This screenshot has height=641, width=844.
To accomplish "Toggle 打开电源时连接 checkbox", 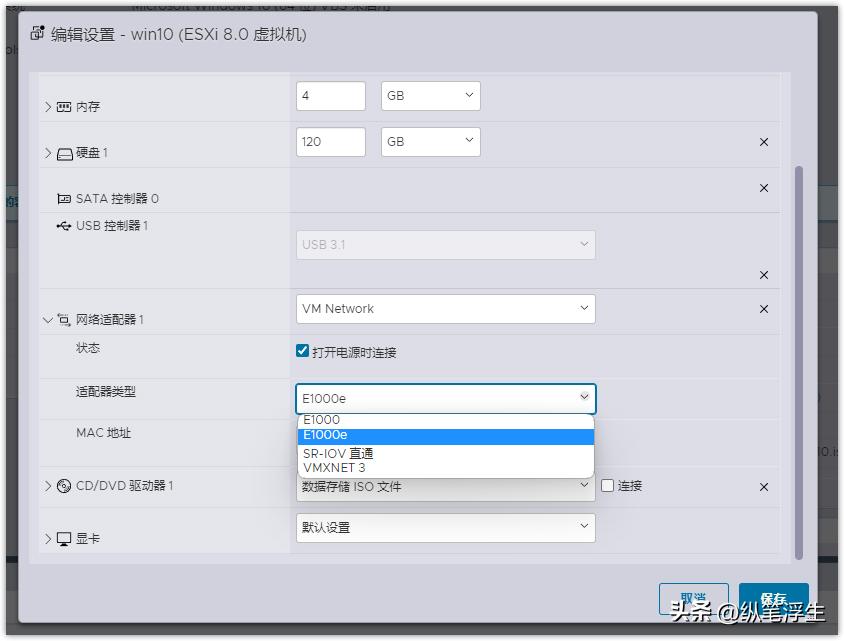I will click(303, 351).
